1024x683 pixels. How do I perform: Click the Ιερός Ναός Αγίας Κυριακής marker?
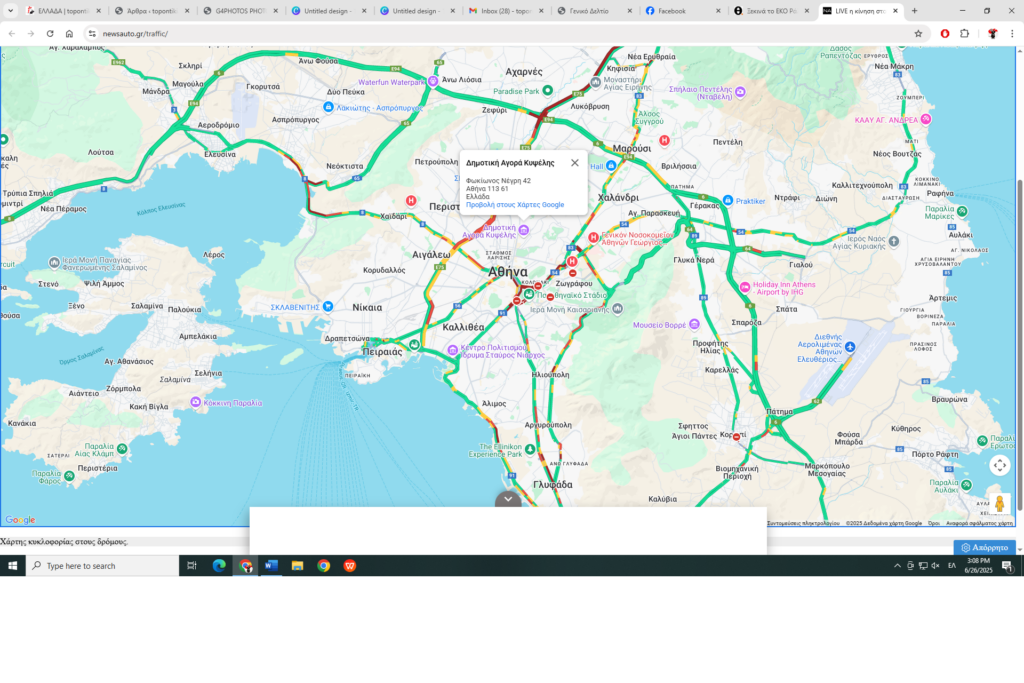pos(894,242)
